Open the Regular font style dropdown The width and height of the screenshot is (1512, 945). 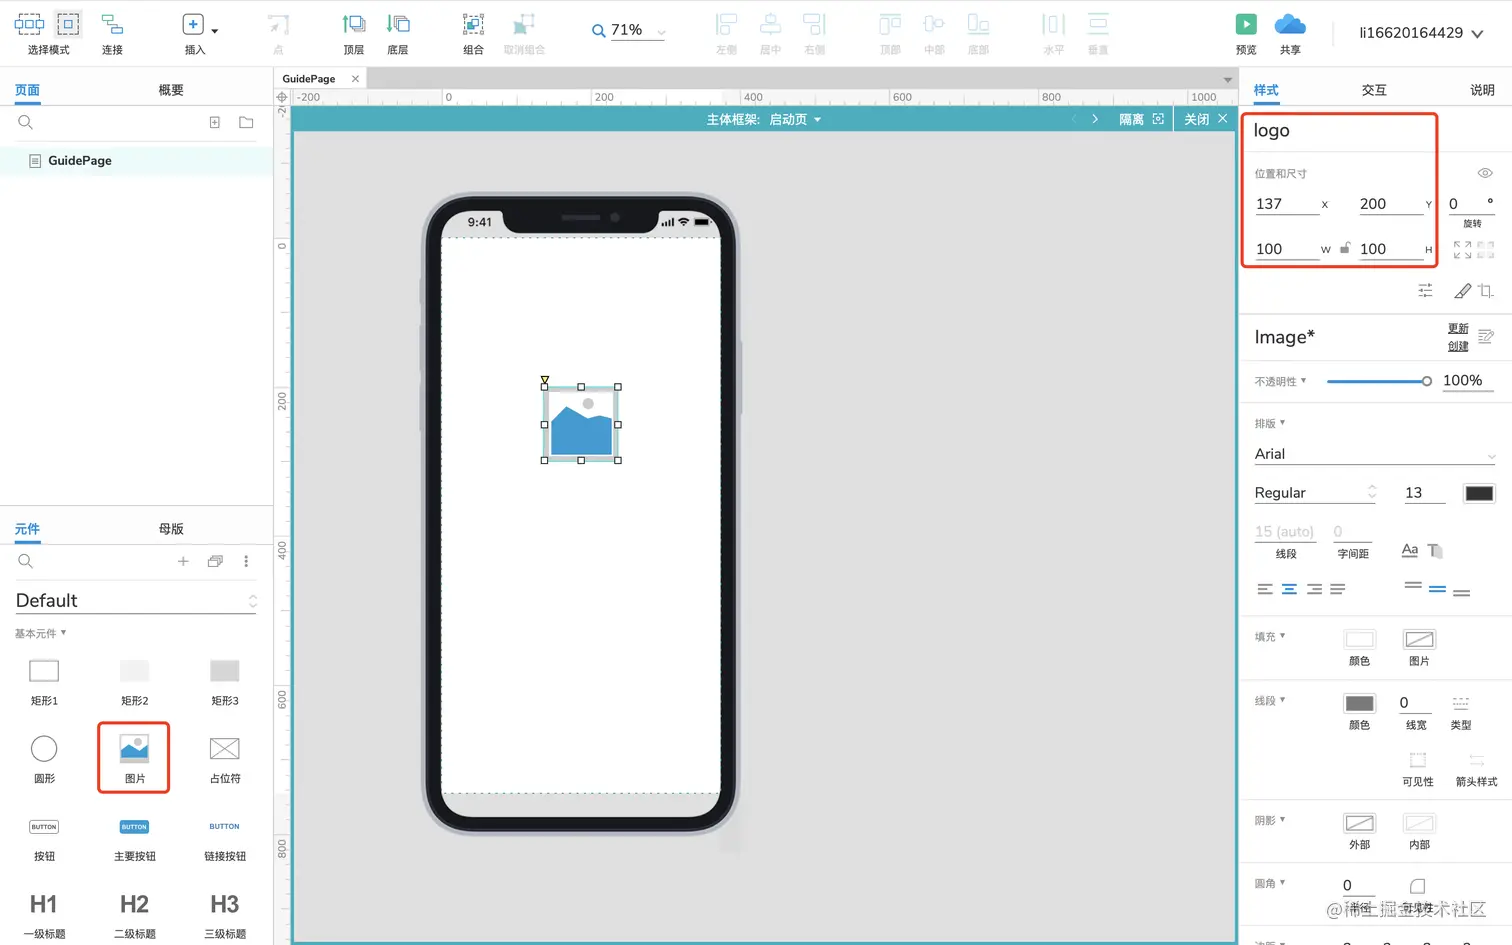(x=1316, y=492)
